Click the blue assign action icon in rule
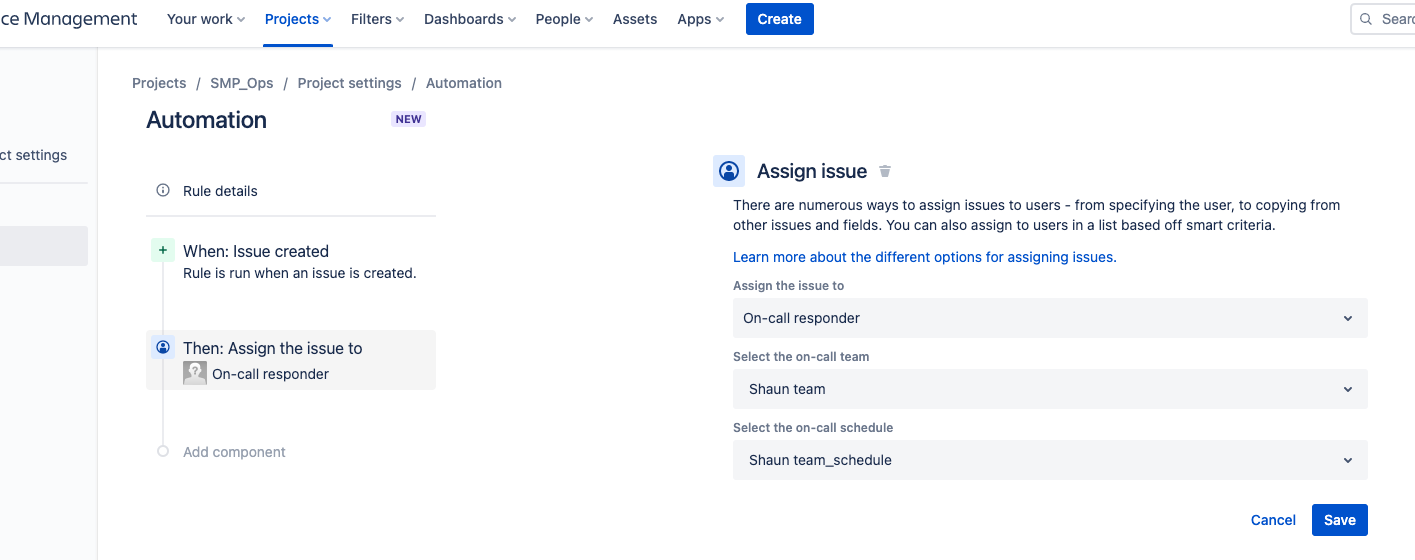 [x=163, y=348]
